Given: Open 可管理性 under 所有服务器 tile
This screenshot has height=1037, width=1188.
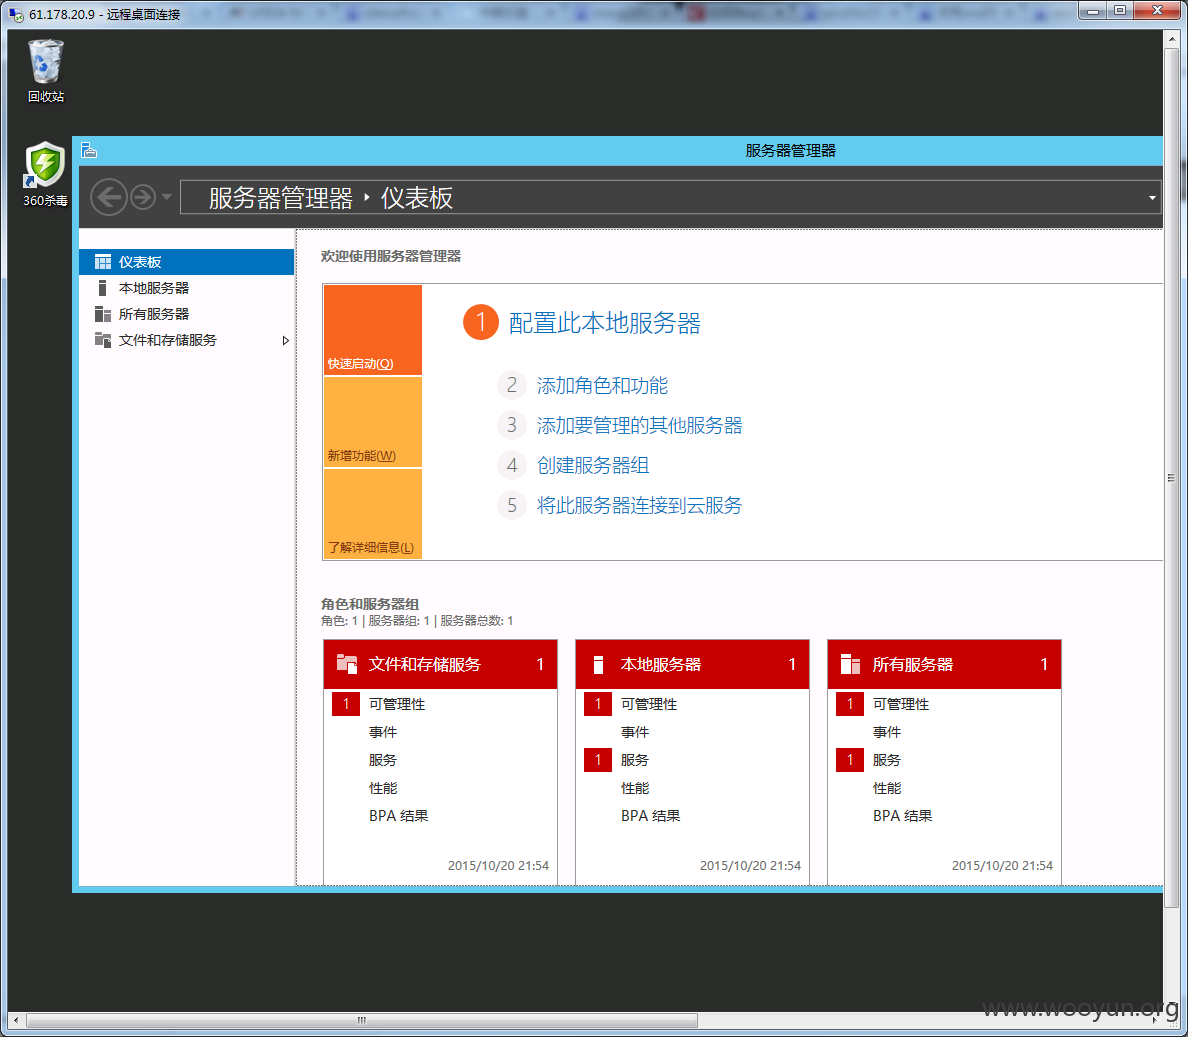Looking at the screenshot, I should coord(901,704).
